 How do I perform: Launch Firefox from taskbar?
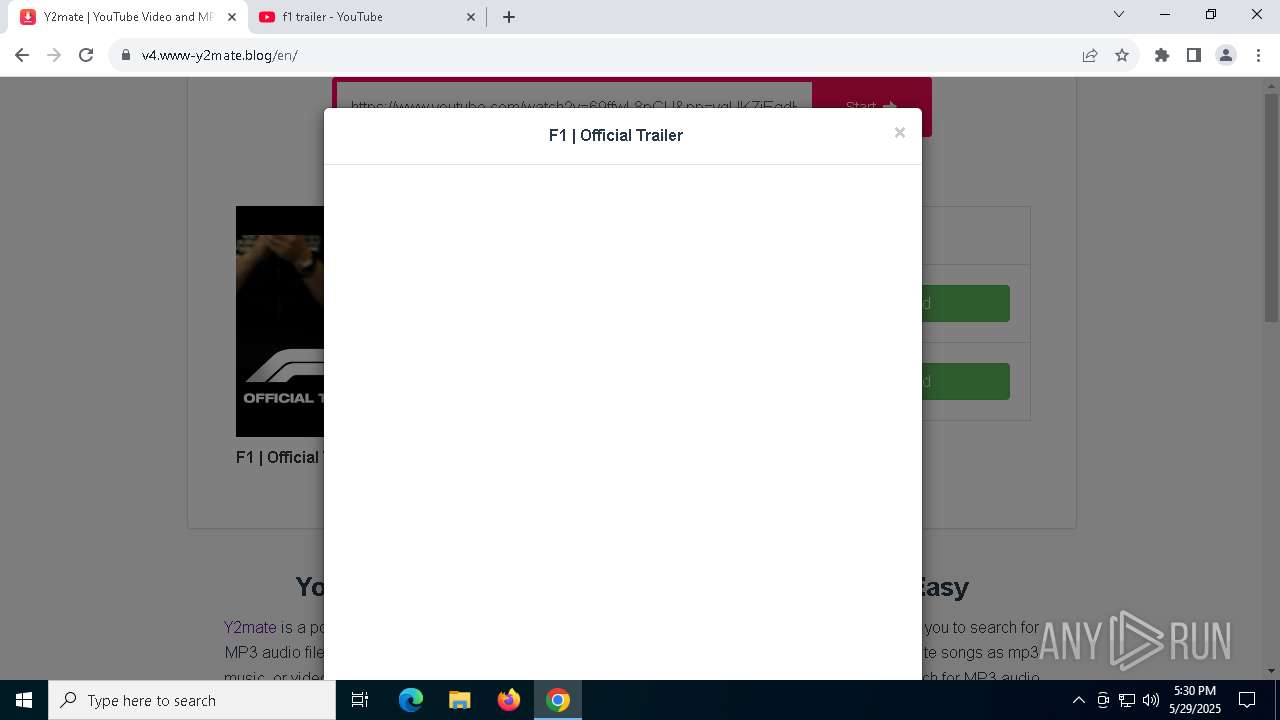[x=508, y=700]
